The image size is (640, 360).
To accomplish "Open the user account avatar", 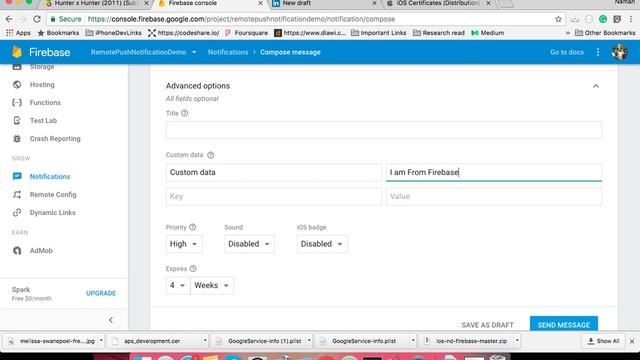I will tap(620, 52).
